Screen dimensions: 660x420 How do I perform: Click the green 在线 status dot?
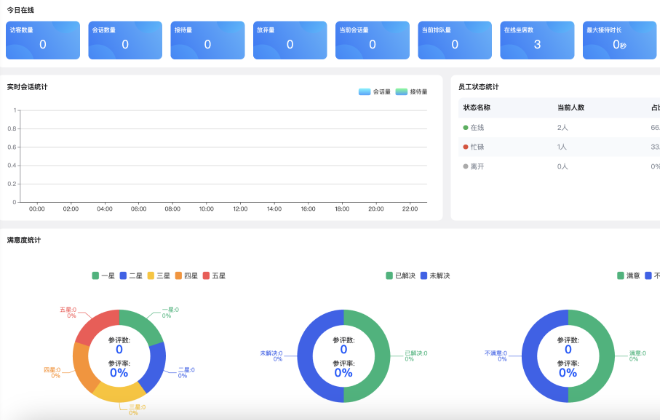(466, 128)
